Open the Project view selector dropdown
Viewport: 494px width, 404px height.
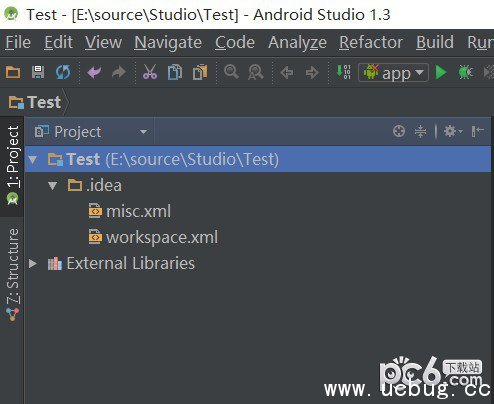tap(91, 132)
